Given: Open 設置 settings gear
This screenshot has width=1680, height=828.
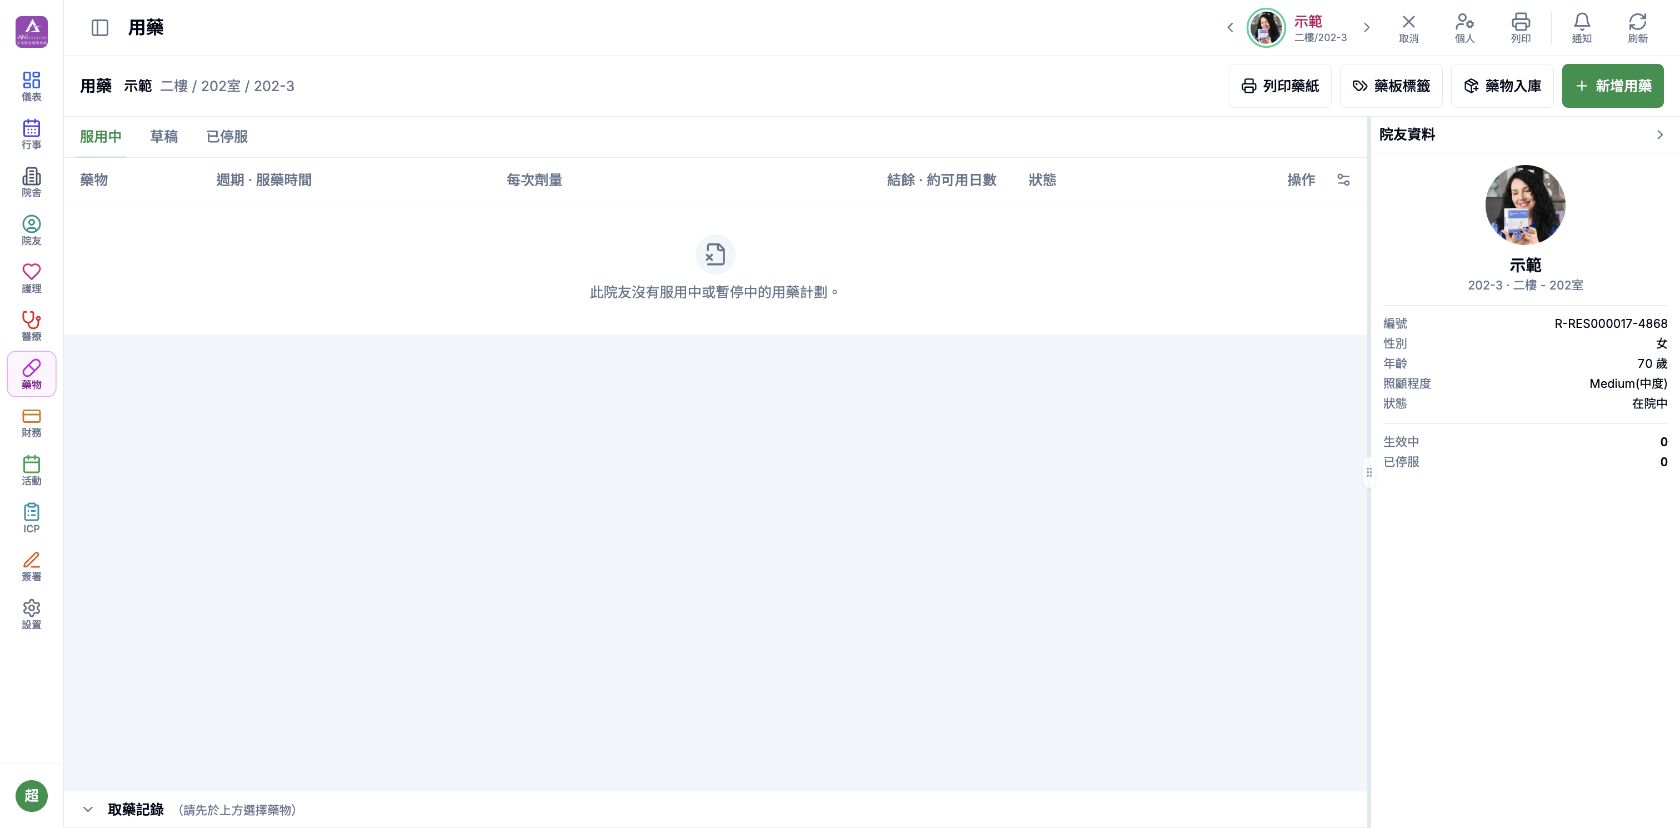Looking at the screenshot, I should (31, 614).
